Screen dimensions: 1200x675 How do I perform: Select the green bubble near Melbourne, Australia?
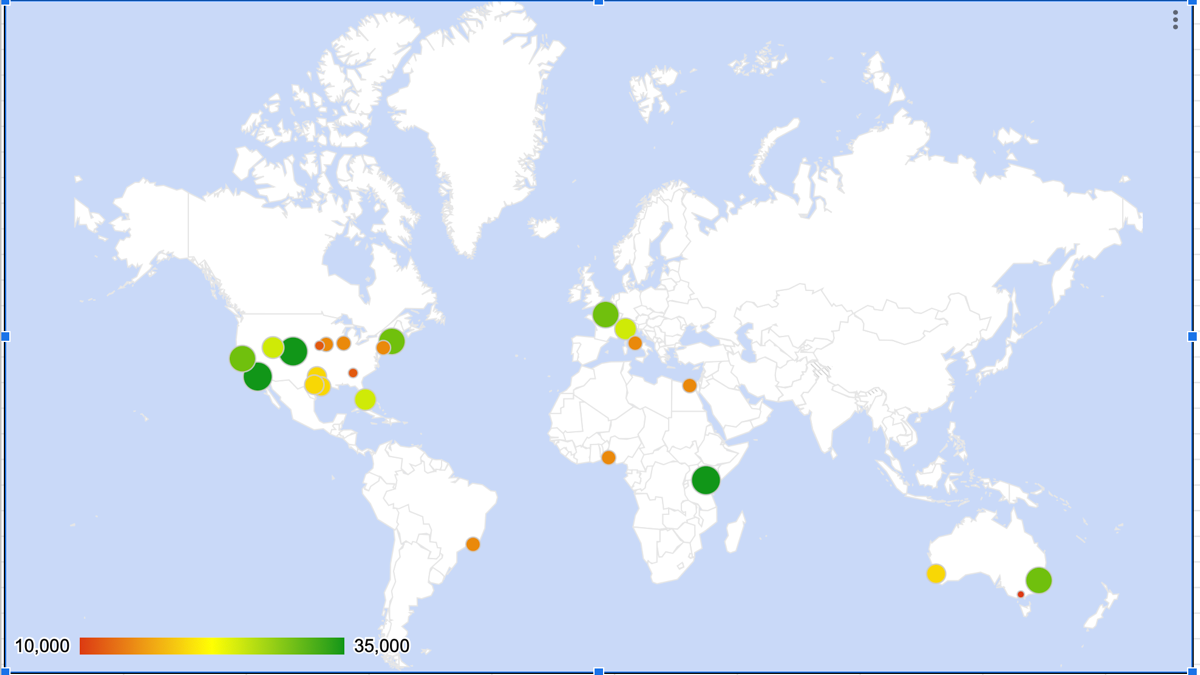(x=1037, y=580)
